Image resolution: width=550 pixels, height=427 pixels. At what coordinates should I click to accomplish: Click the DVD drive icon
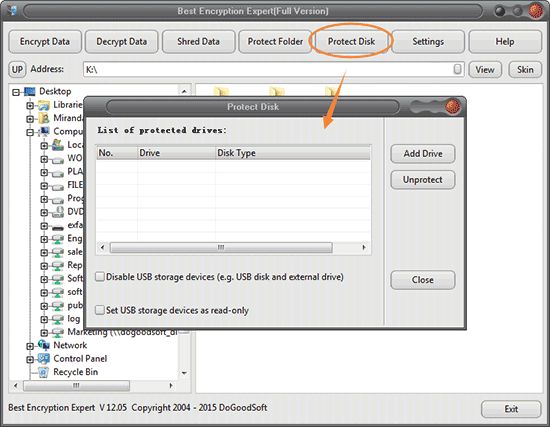tap(58, 212)
